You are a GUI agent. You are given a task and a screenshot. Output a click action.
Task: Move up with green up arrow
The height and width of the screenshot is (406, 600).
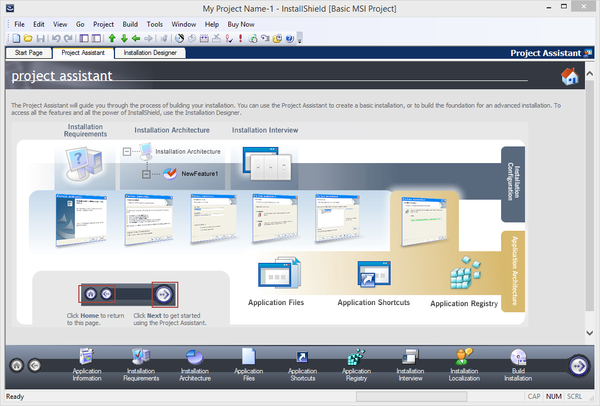coord(112,38)
